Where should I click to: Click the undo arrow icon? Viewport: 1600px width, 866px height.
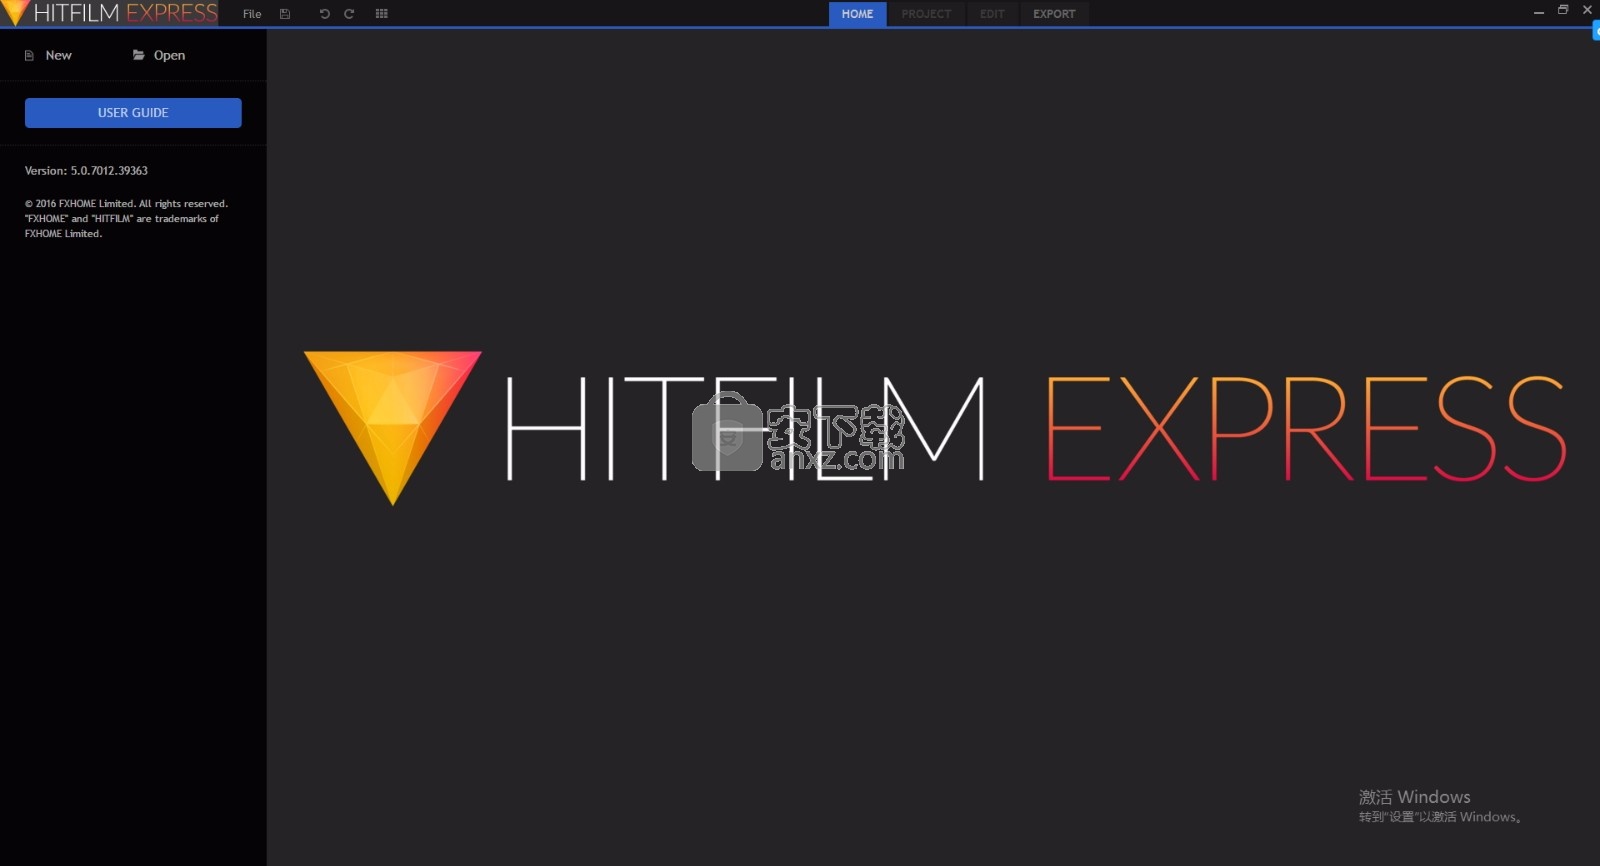point(324,14)
